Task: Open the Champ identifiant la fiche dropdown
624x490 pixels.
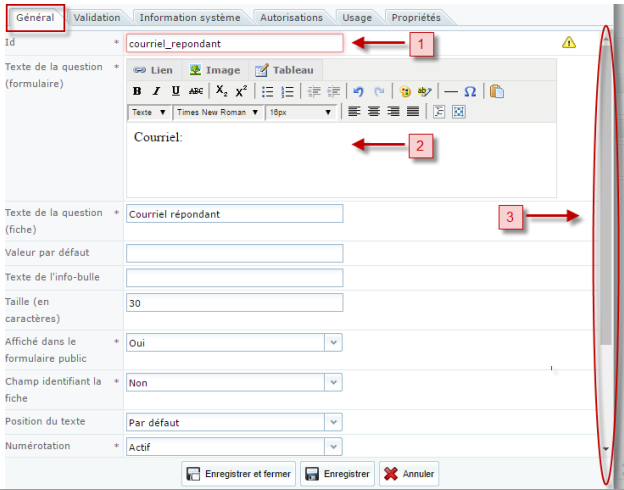Action: 234,383
